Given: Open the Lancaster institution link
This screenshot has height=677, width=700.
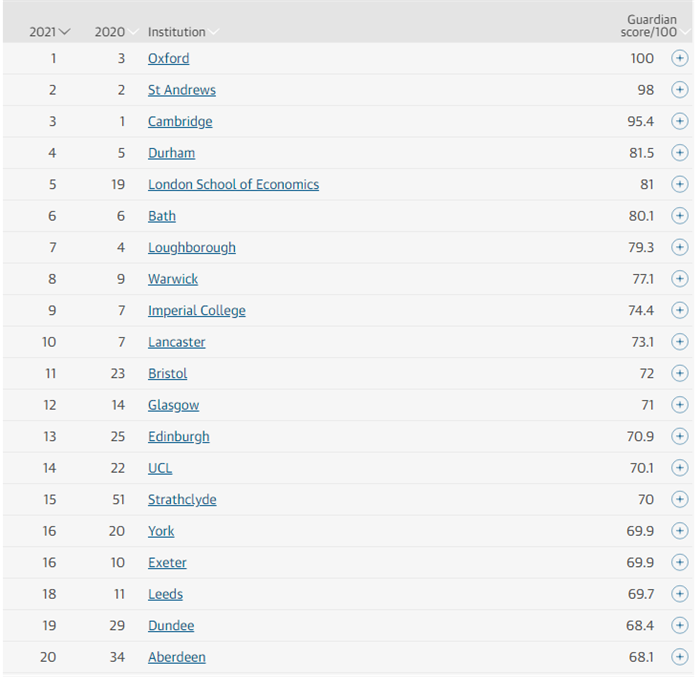Looking at the screenshot, I should point(176,342).
